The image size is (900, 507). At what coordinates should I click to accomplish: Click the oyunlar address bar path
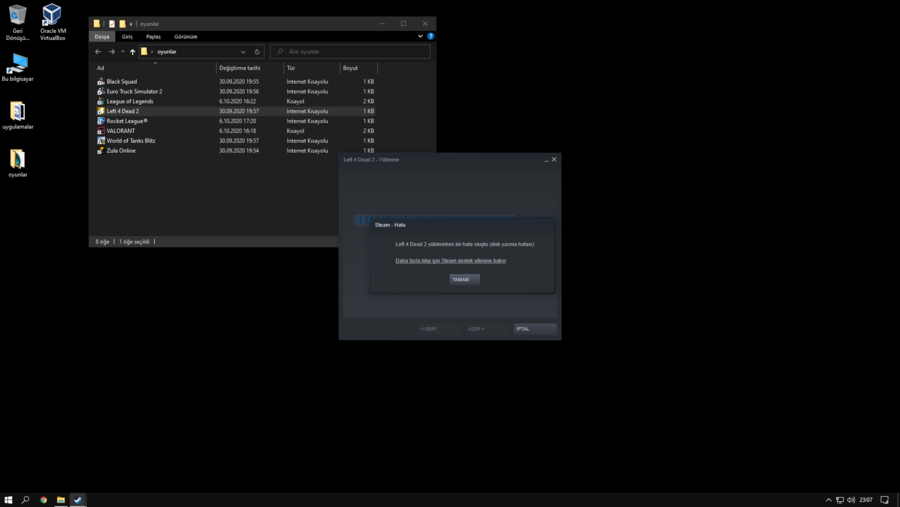[x=166, y=52]
